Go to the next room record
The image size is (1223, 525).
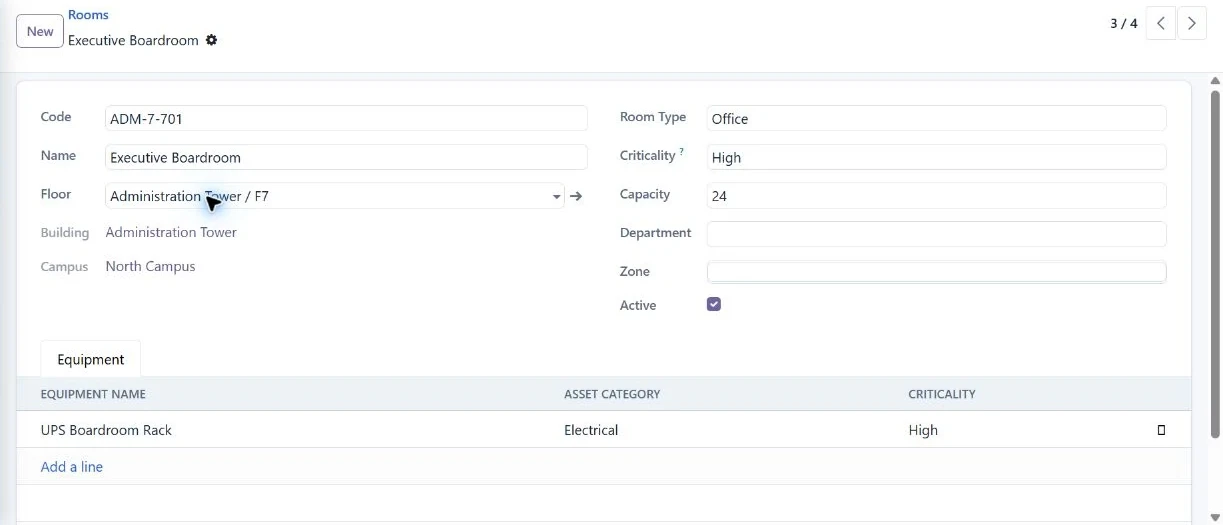[x=1192, y=23]
